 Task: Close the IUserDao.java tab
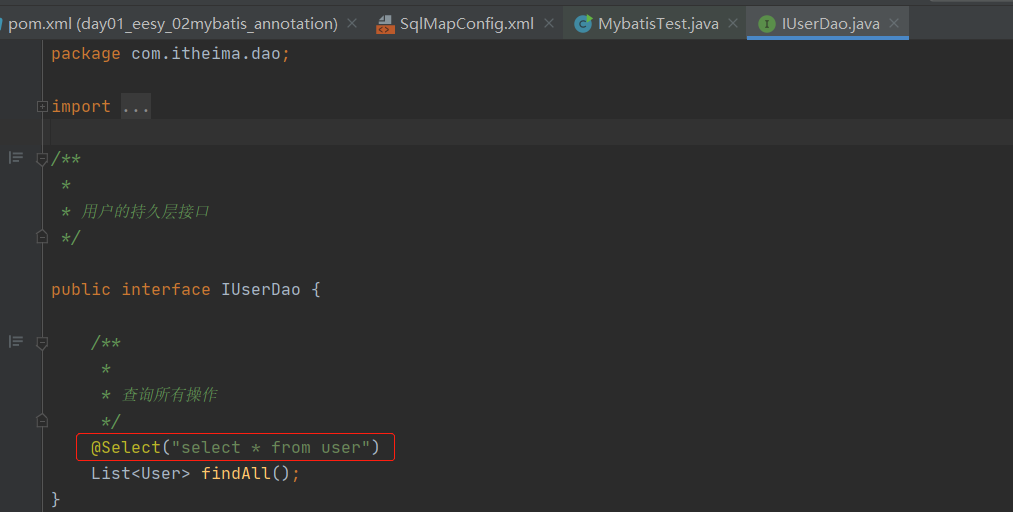(893, 23)
